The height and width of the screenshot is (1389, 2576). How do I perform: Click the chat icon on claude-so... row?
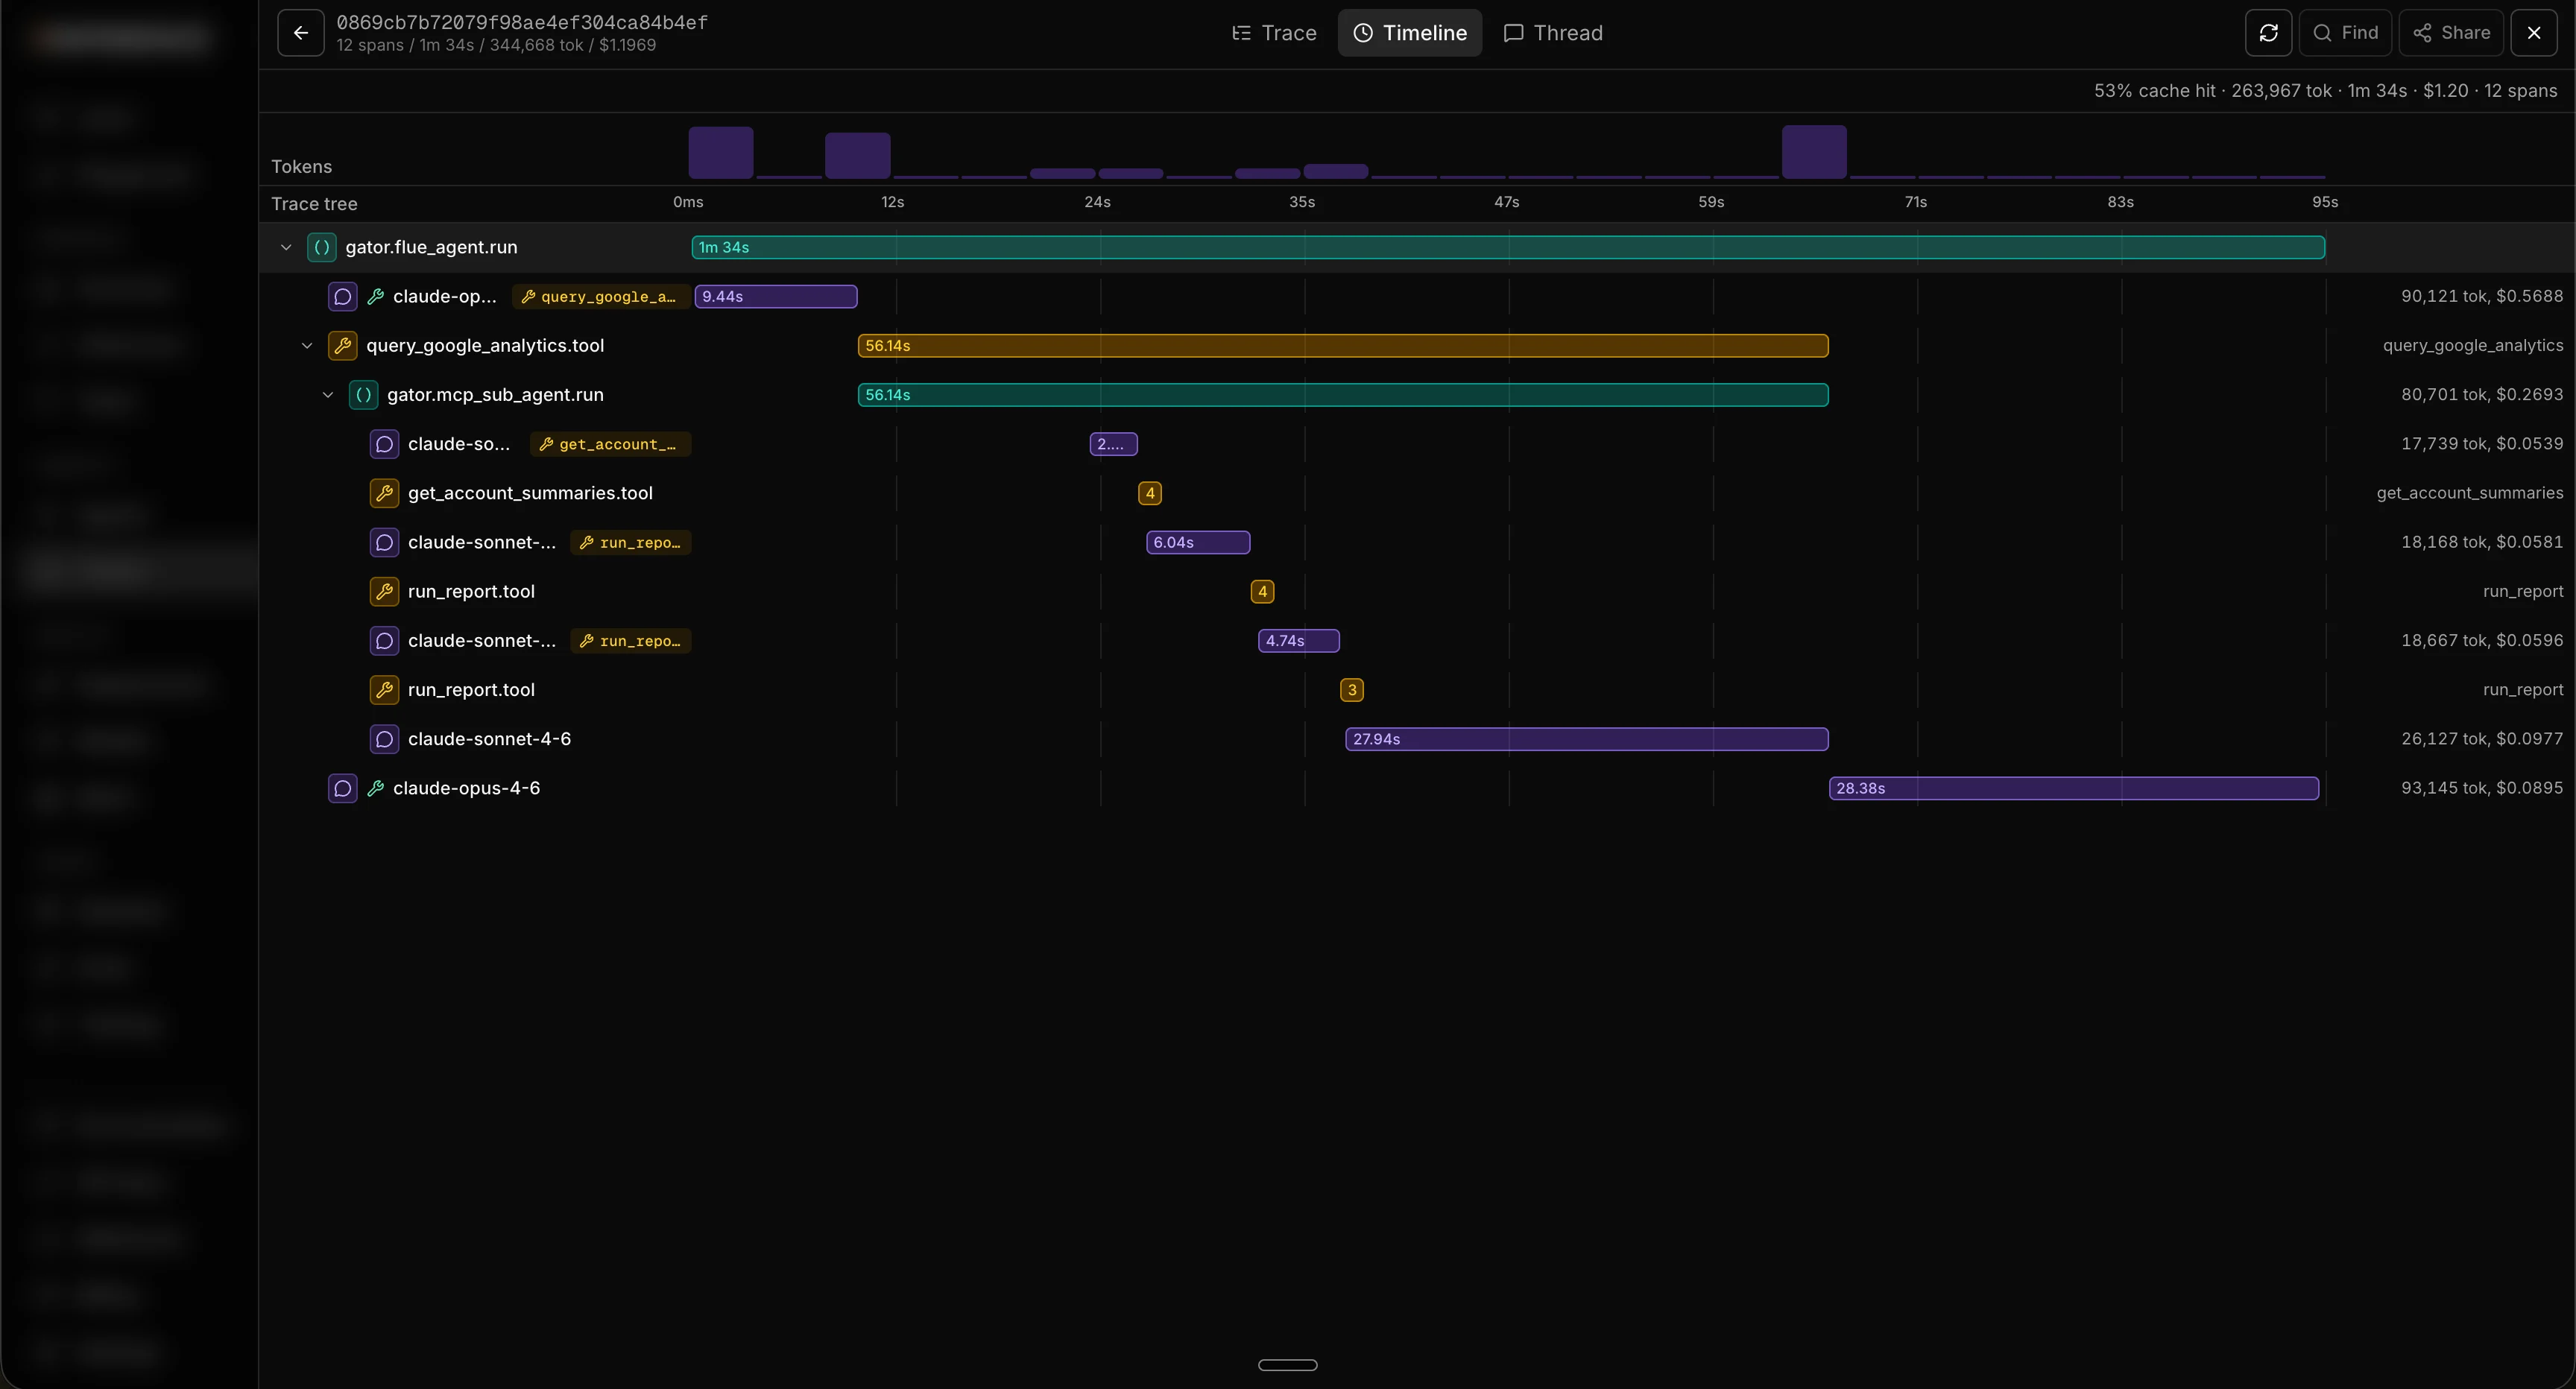coord(384,444)
